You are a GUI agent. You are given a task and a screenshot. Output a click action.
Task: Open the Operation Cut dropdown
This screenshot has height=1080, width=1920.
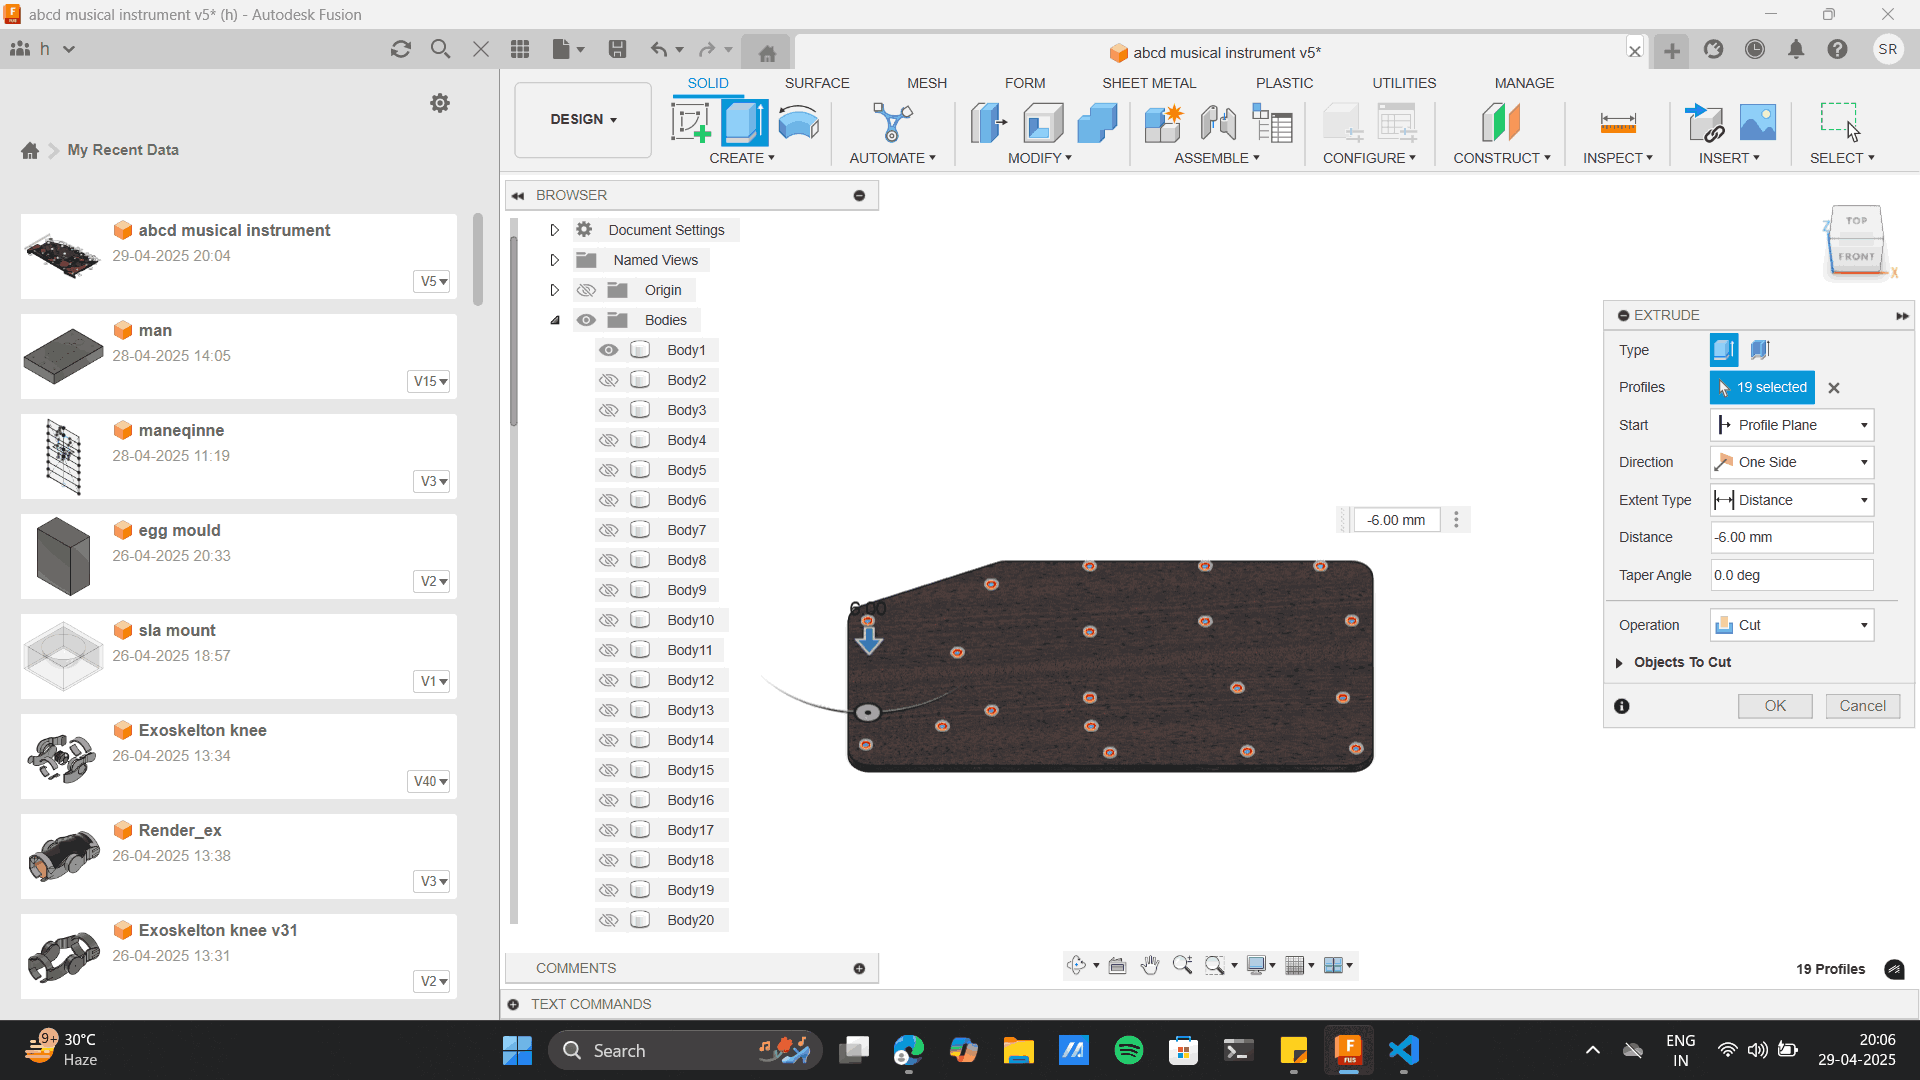(x=1791, y=625)
